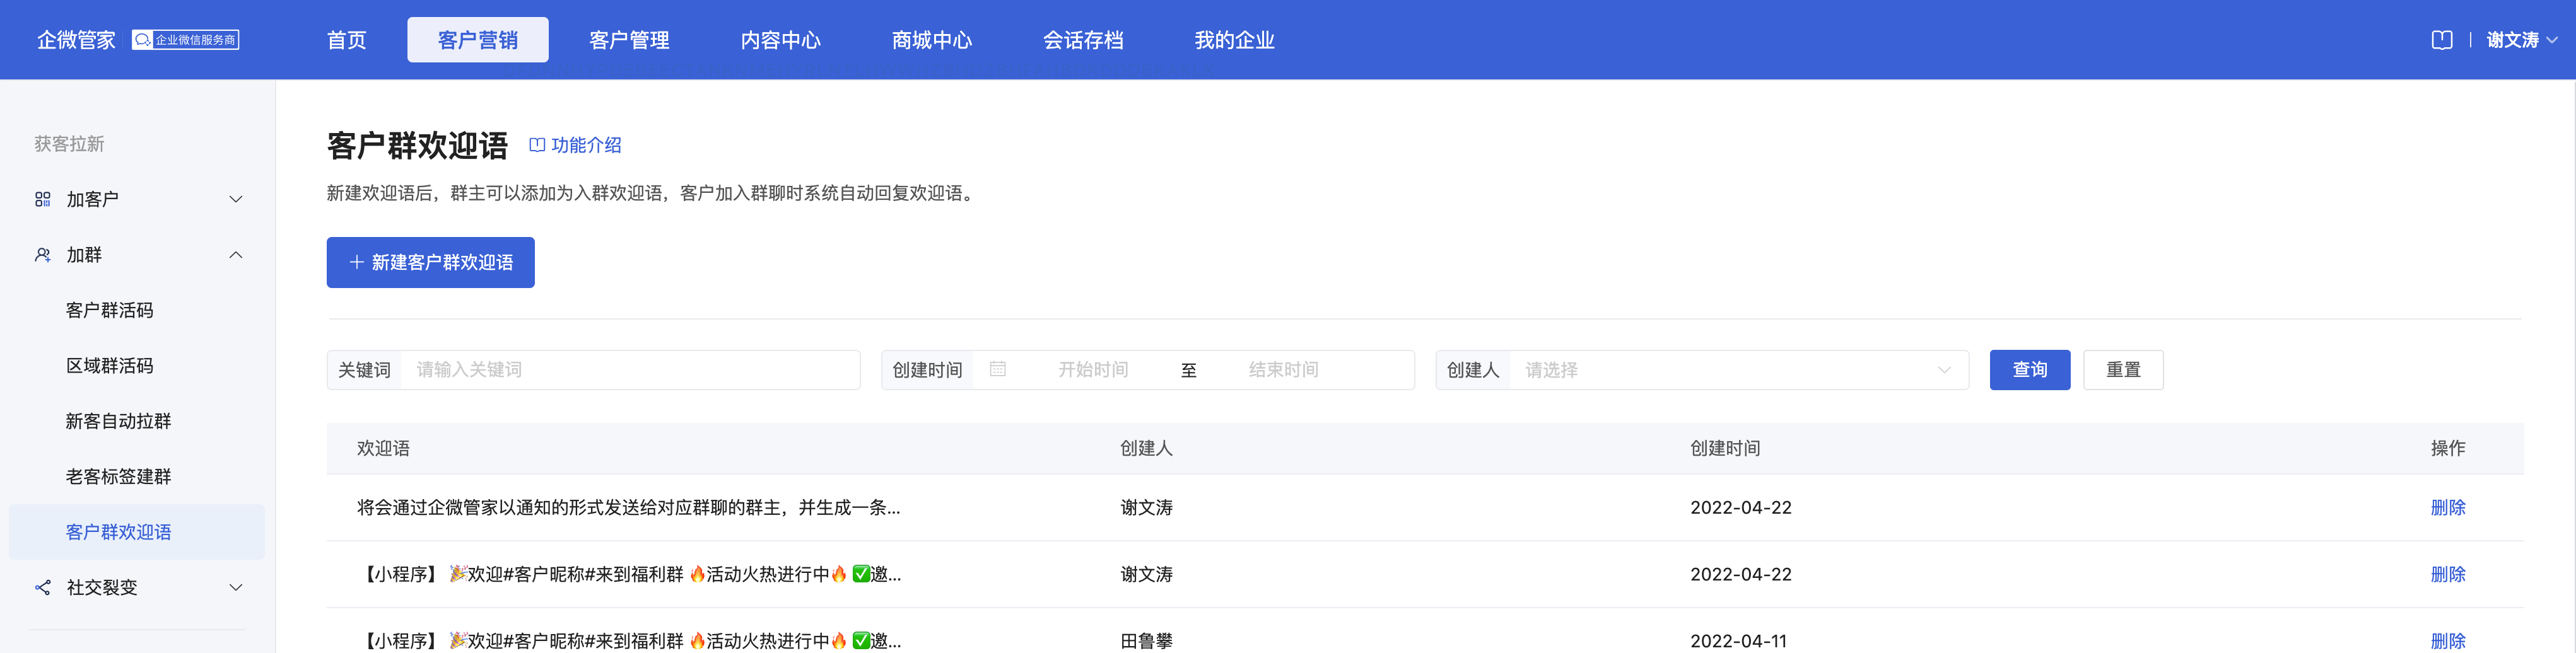Image resolution: width=2576 pixels, height=653 pixels.
Task: Click the 创建时间 column header
Action: coord(1725,448)
